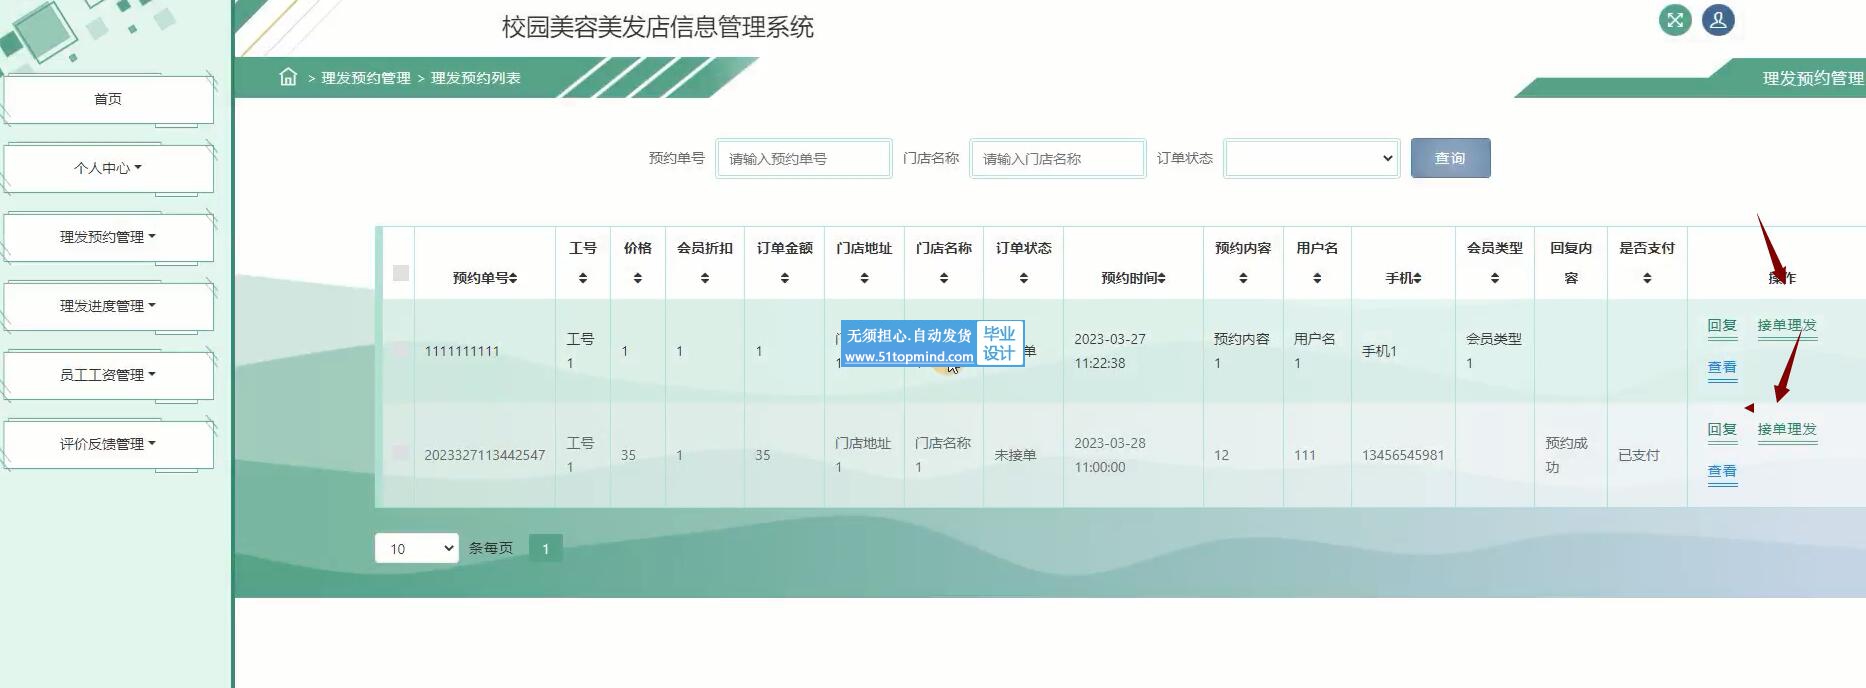This screenshot has height=688, width=1866.
Task: Check the row for order 2023327113442547
Action: pos(401,452)
